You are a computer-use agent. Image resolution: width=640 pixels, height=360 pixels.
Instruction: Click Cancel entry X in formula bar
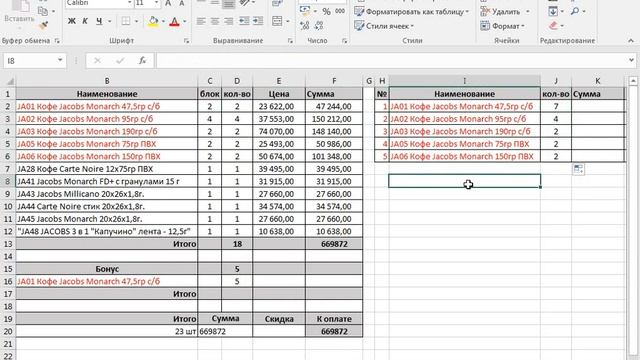(x=97, y=61)
